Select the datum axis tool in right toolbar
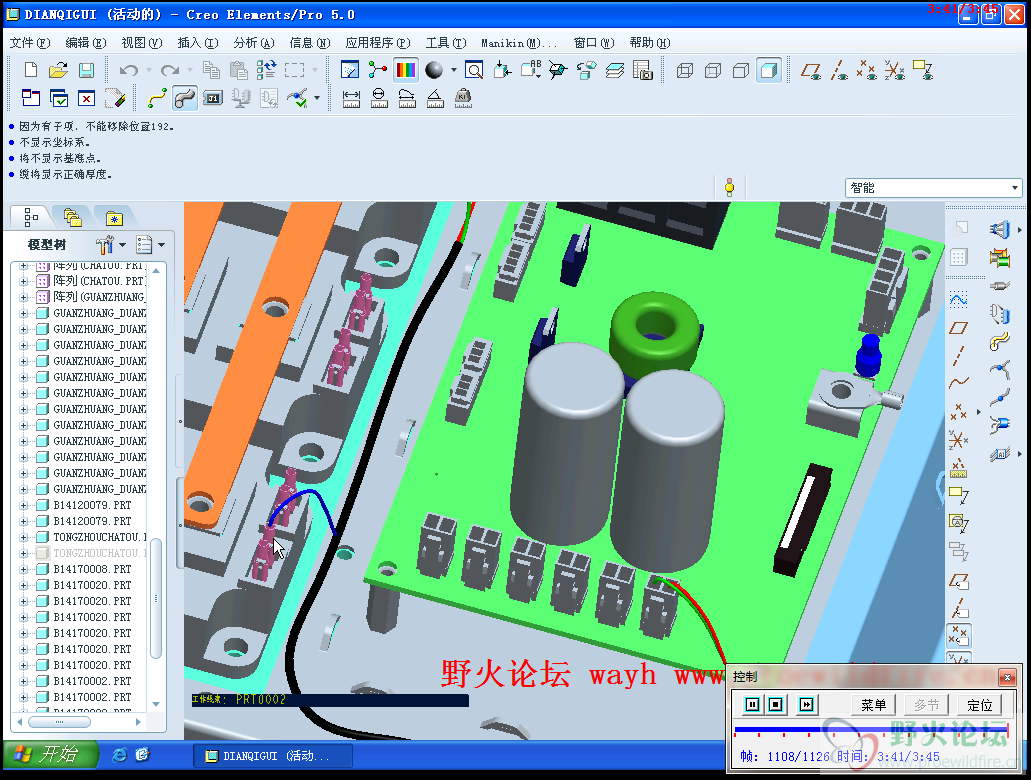Image resolution: width=1031 pixels, height=780 pixels. click(x=959, y=355)
